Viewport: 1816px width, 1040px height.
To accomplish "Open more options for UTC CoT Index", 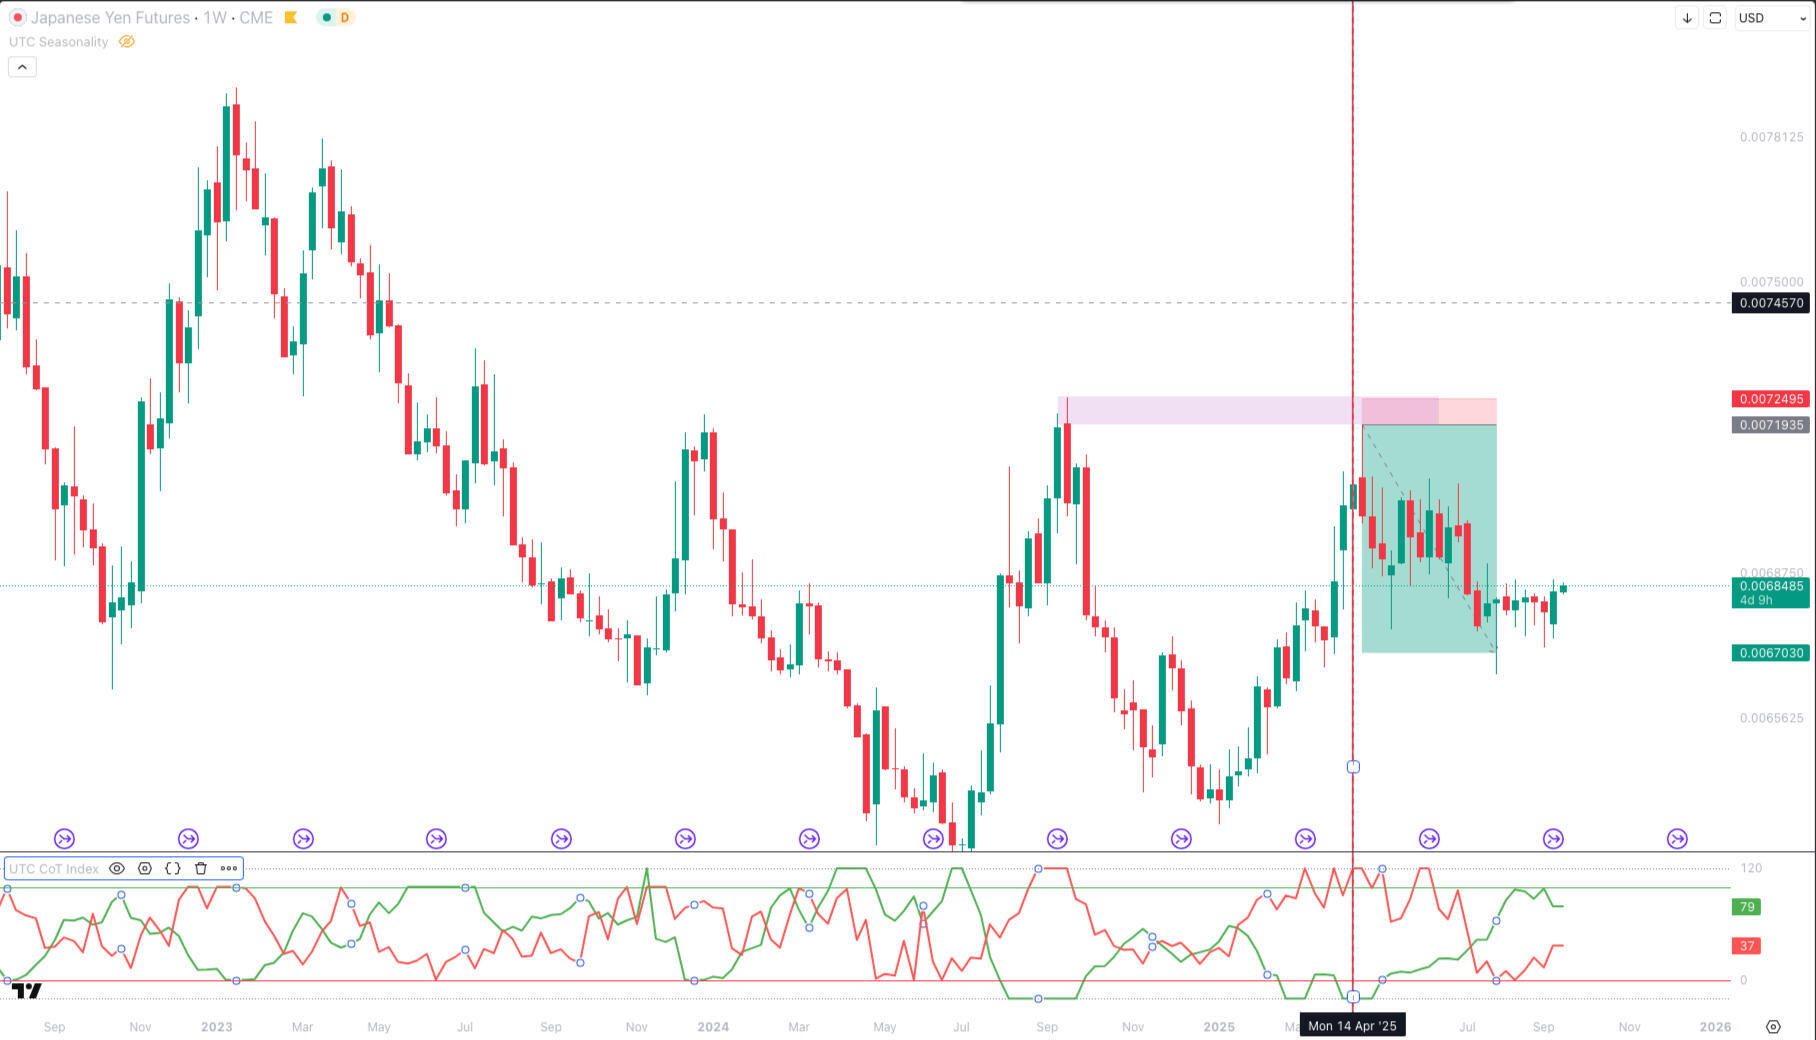I will [x=230, y=868].
